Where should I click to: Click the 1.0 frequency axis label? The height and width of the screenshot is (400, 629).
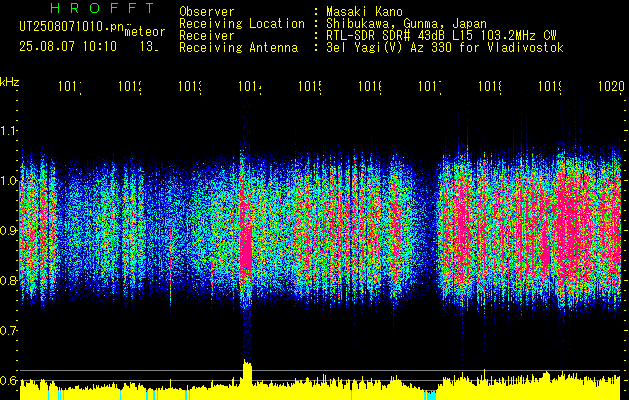[8, 180]
